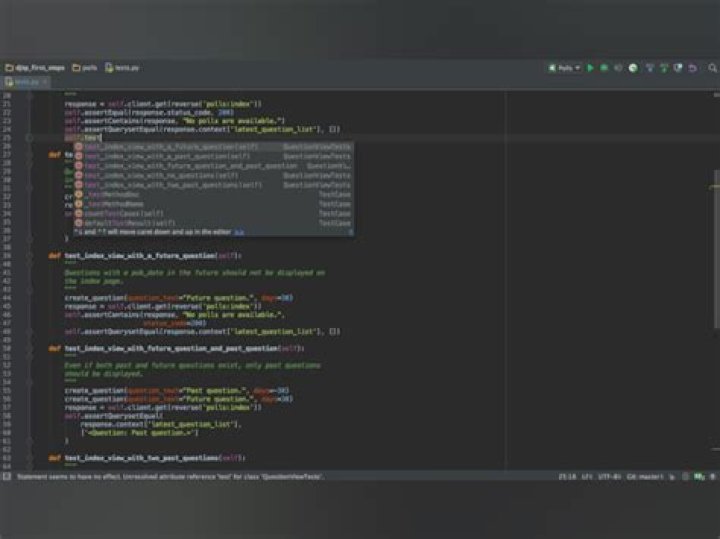Click tool windows toggle icon in status bar corner
Screen dimensions: 720x539
tap(7, 477)
